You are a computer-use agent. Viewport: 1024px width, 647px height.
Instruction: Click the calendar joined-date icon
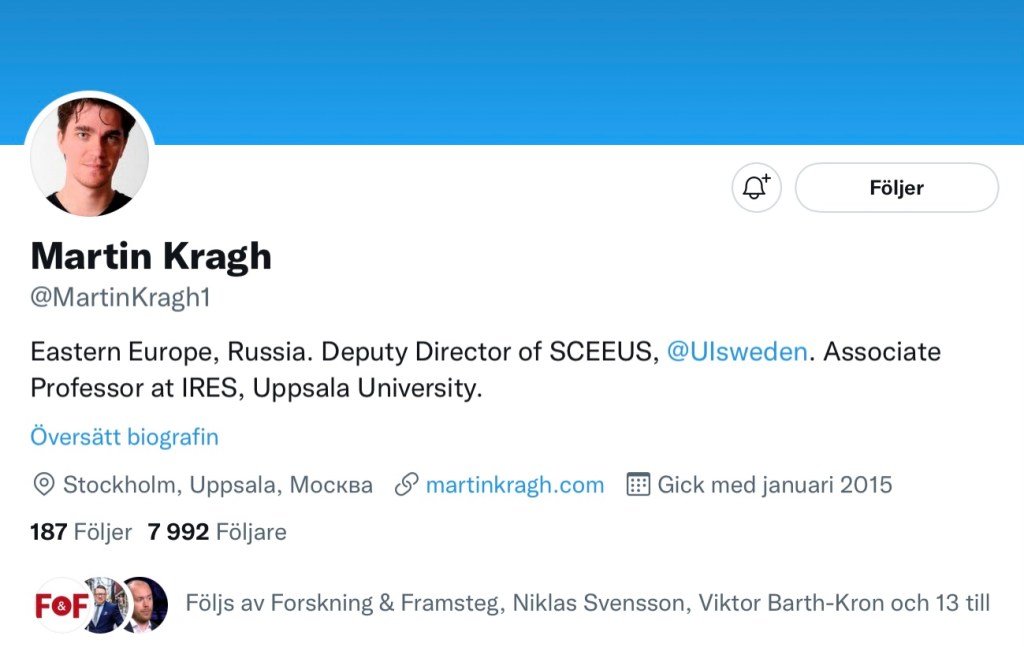[638, 486]
